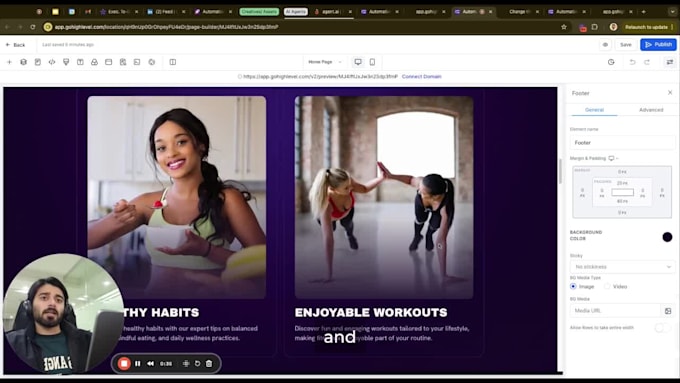This screenshot has height=383, width=680.
Task: Click the device icon next to Margin & Padding
Action: (x=611, y=158)
